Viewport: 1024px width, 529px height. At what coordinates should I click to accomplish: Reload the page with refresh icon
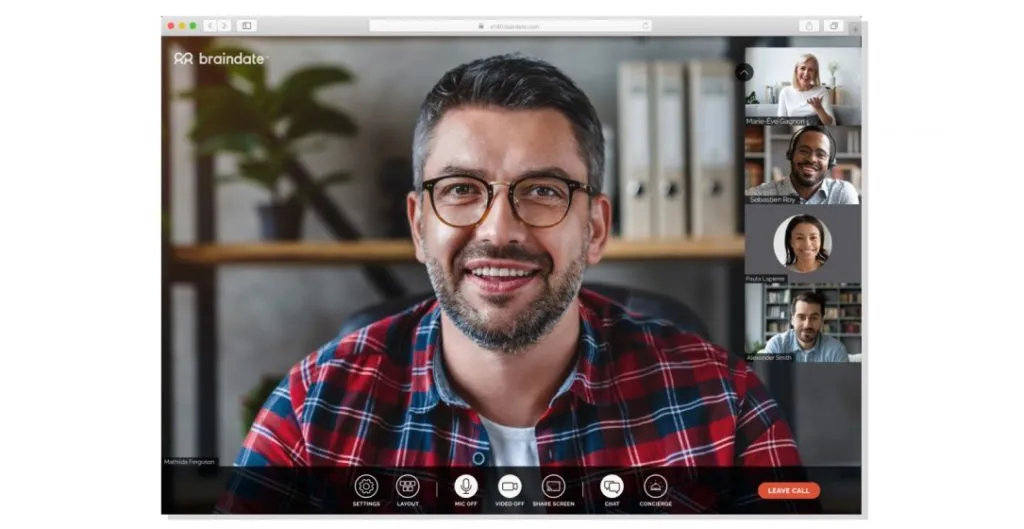645,25
